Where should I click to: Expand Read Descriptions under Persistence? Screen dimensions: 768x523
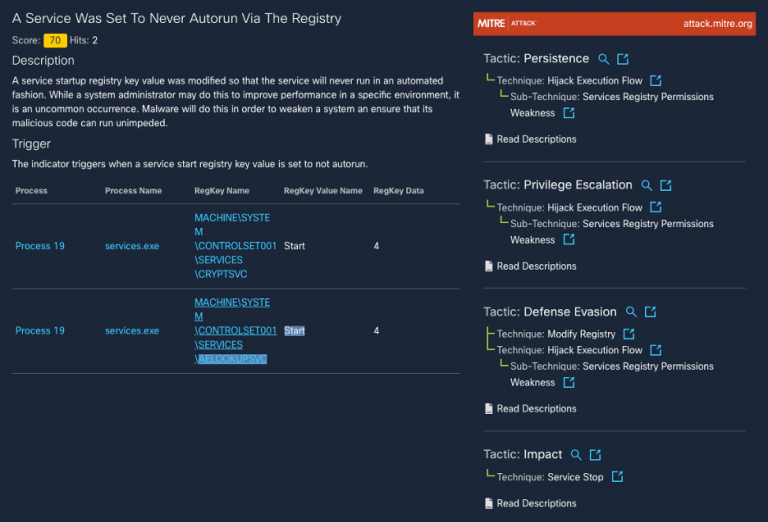pyautogui.click(x=529, y=139)
